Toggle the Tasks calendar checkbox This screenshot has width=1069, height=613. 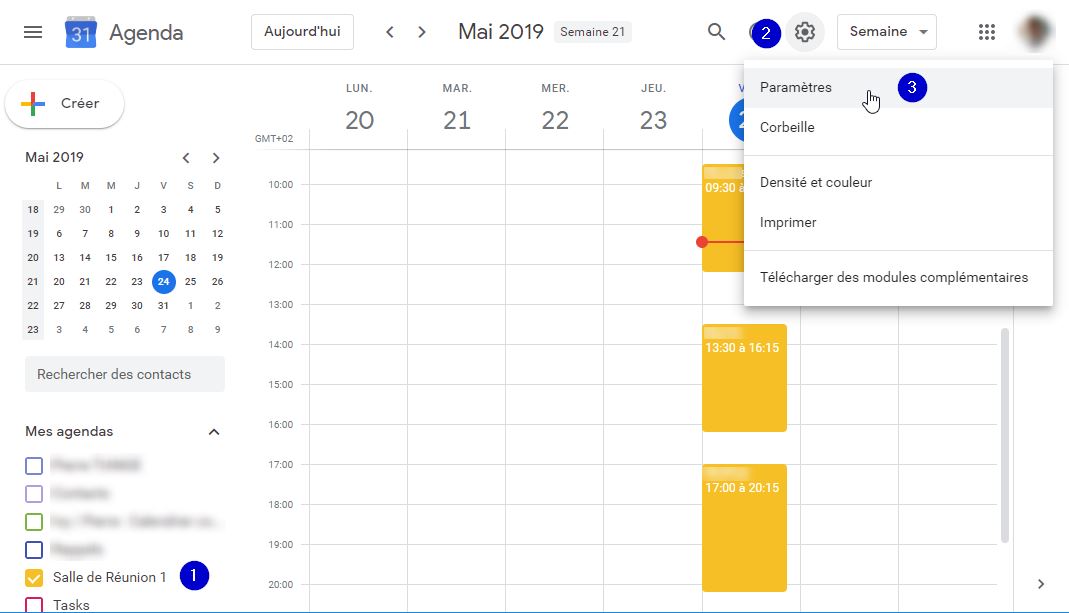coord(34,604)
